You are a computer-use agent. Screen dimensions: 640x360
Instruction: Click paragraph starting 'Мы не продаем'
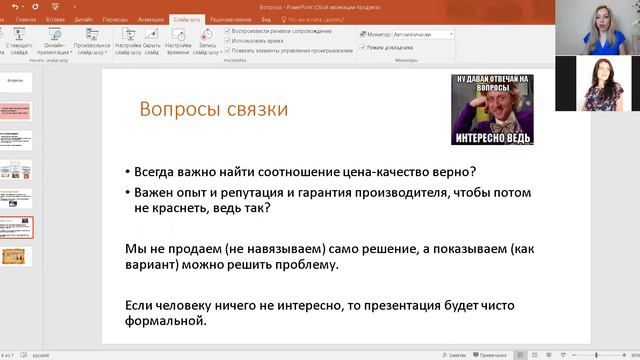329,257
